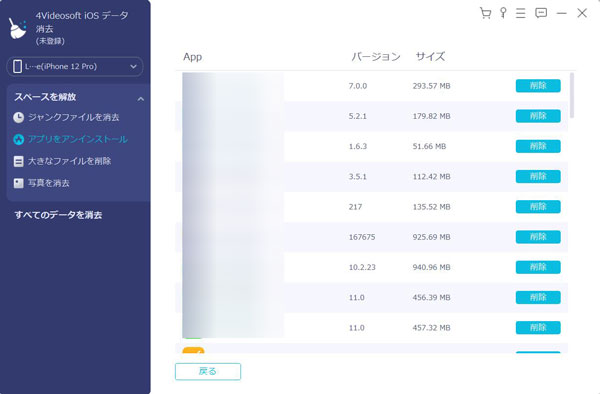Screen dimensions: 600x394
Task: Select 写真を消去 menu item
Action: pyautogui.click(x=49, y=183)
